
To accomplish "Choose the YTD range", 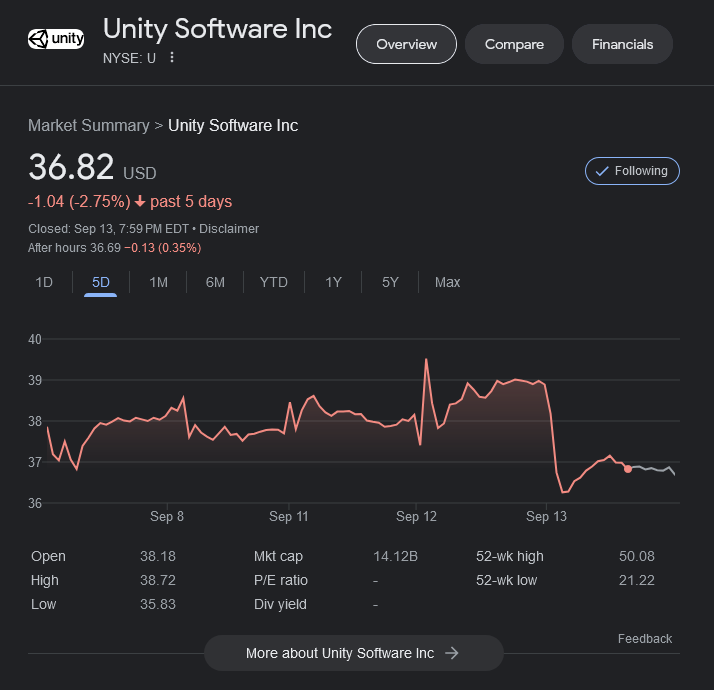I will pyautogui.click(x=273, y=282).
